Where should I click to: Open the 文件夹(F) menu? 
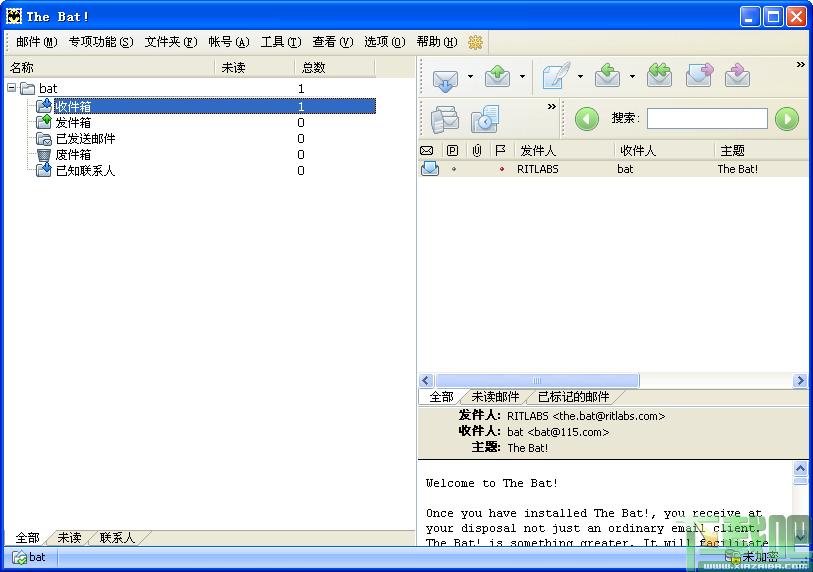point(171,42)
